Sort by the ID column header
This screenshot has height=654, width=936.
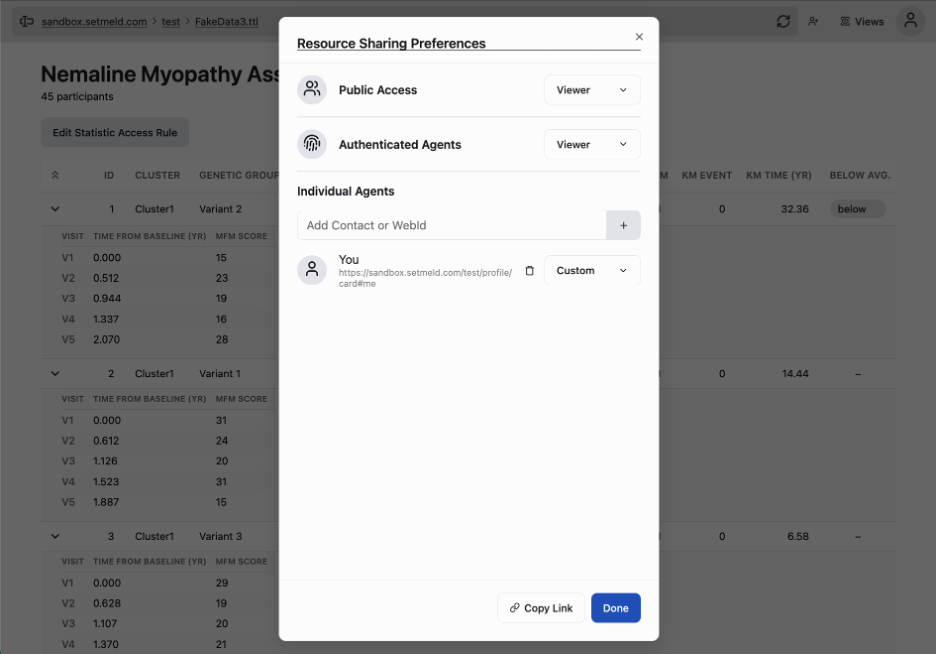click(109, 175)
